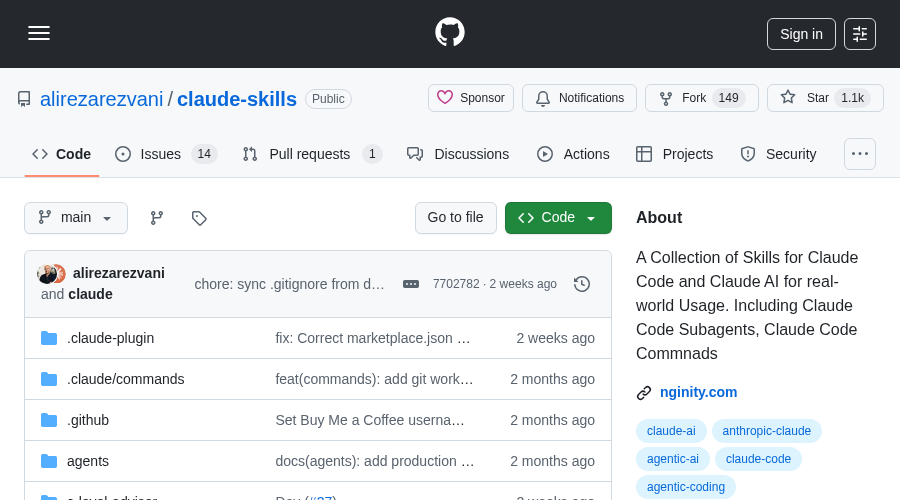Open appearance settings sliders icon button
Viewport: 900px width, 500px height.
click(860, 34)
